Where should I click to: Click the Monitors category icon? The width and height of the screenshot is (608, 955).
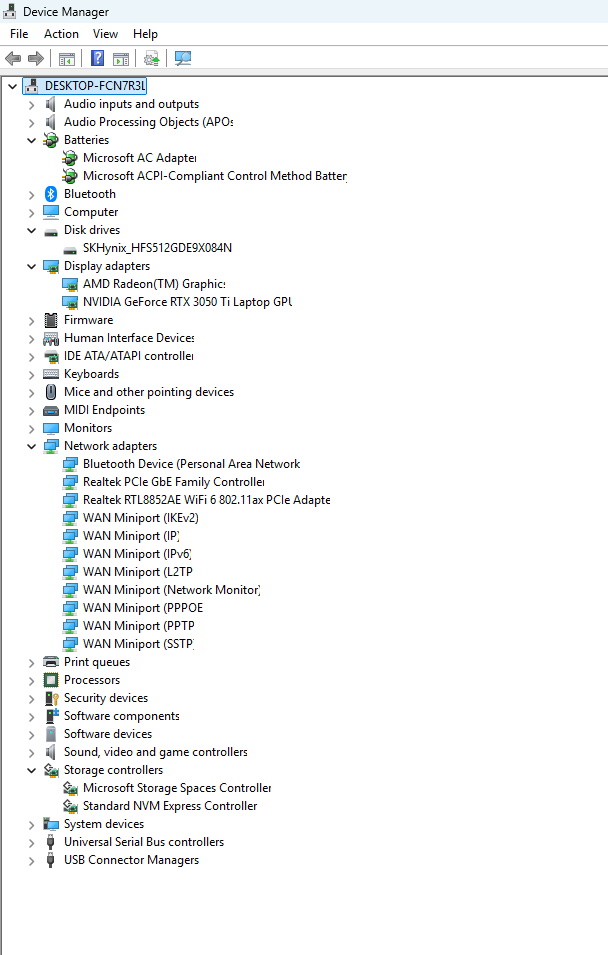(51, 428)
